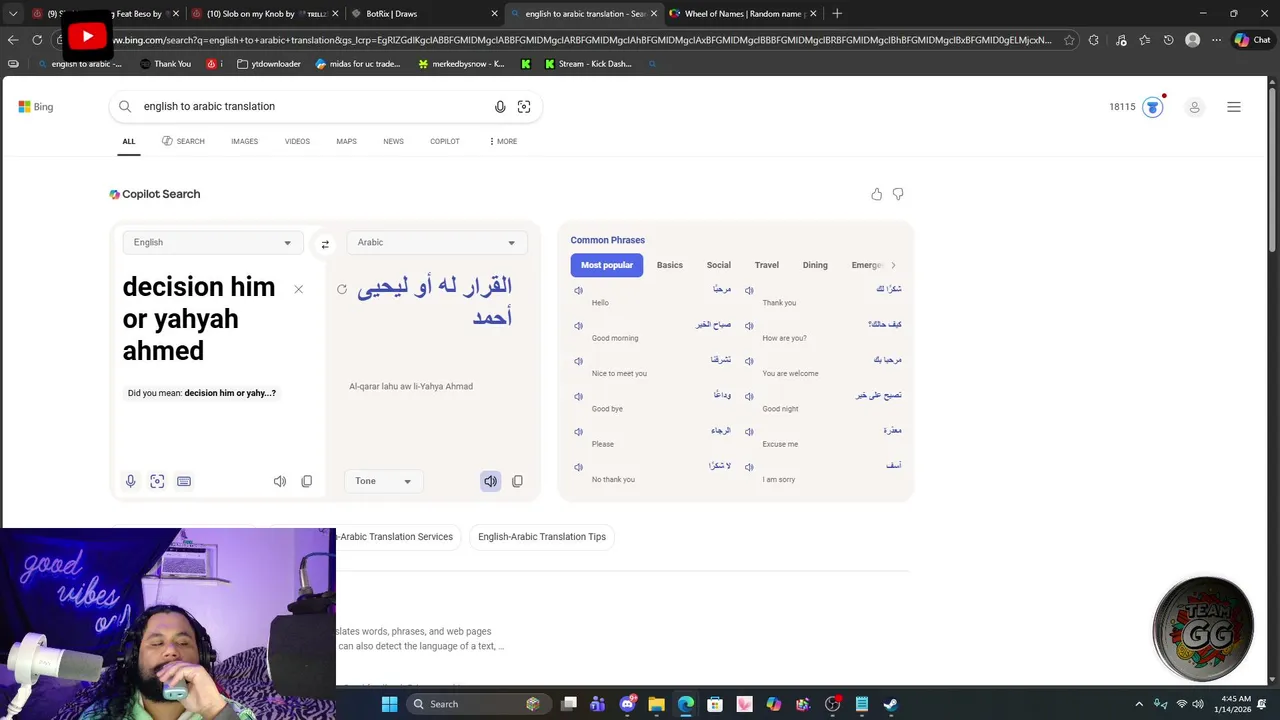Click the refresh translation icon
The height and width of the screenshot is (720, 1280).
[x=342, y=289]
